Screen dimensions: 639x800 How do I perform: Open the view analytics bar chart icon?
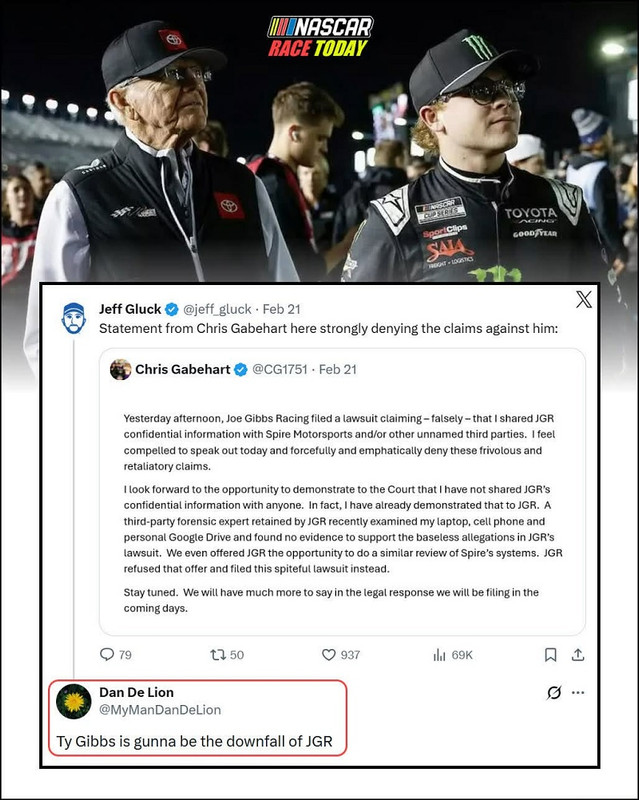(439, 655)
